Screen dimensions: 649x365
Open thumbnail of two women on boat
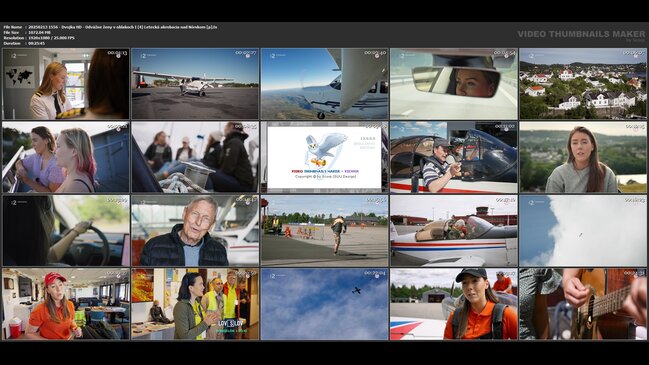66,157
